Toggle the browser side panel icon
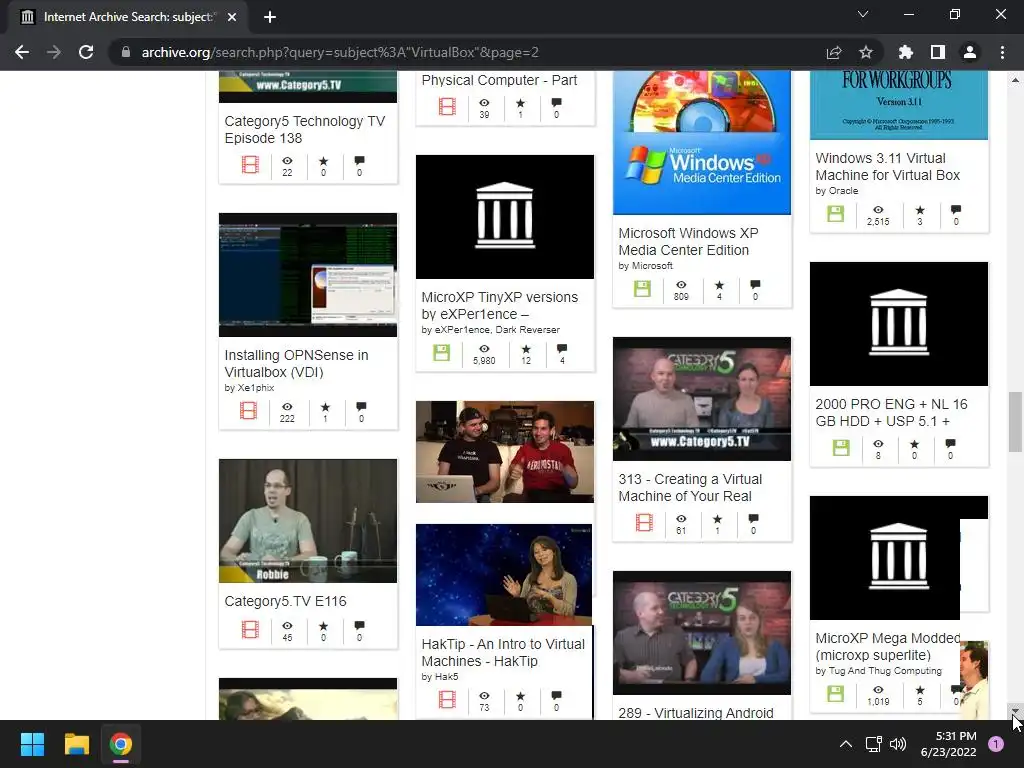 (x=938, y=52)
